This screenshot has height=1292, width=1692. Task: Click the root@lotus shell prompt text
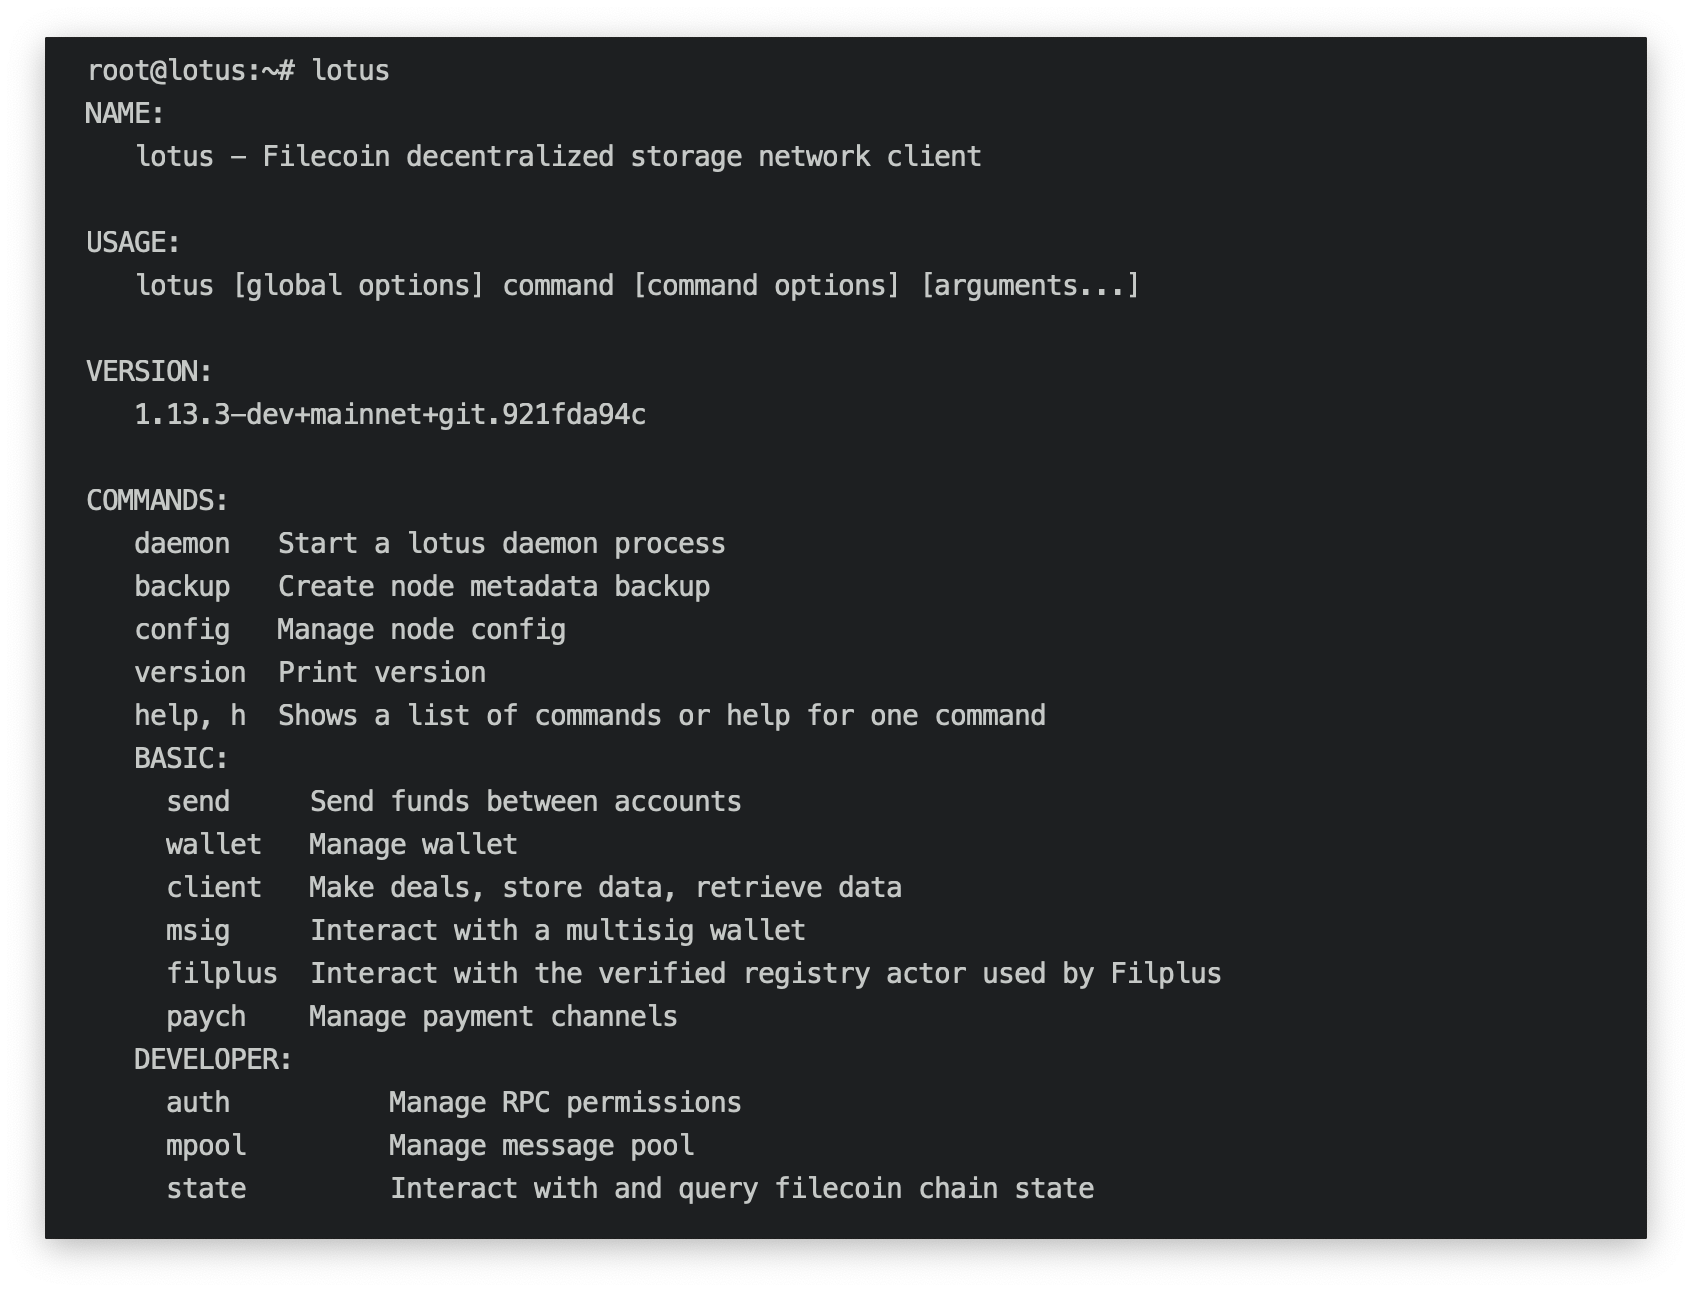pyautogui.click(x=190, y=70)
